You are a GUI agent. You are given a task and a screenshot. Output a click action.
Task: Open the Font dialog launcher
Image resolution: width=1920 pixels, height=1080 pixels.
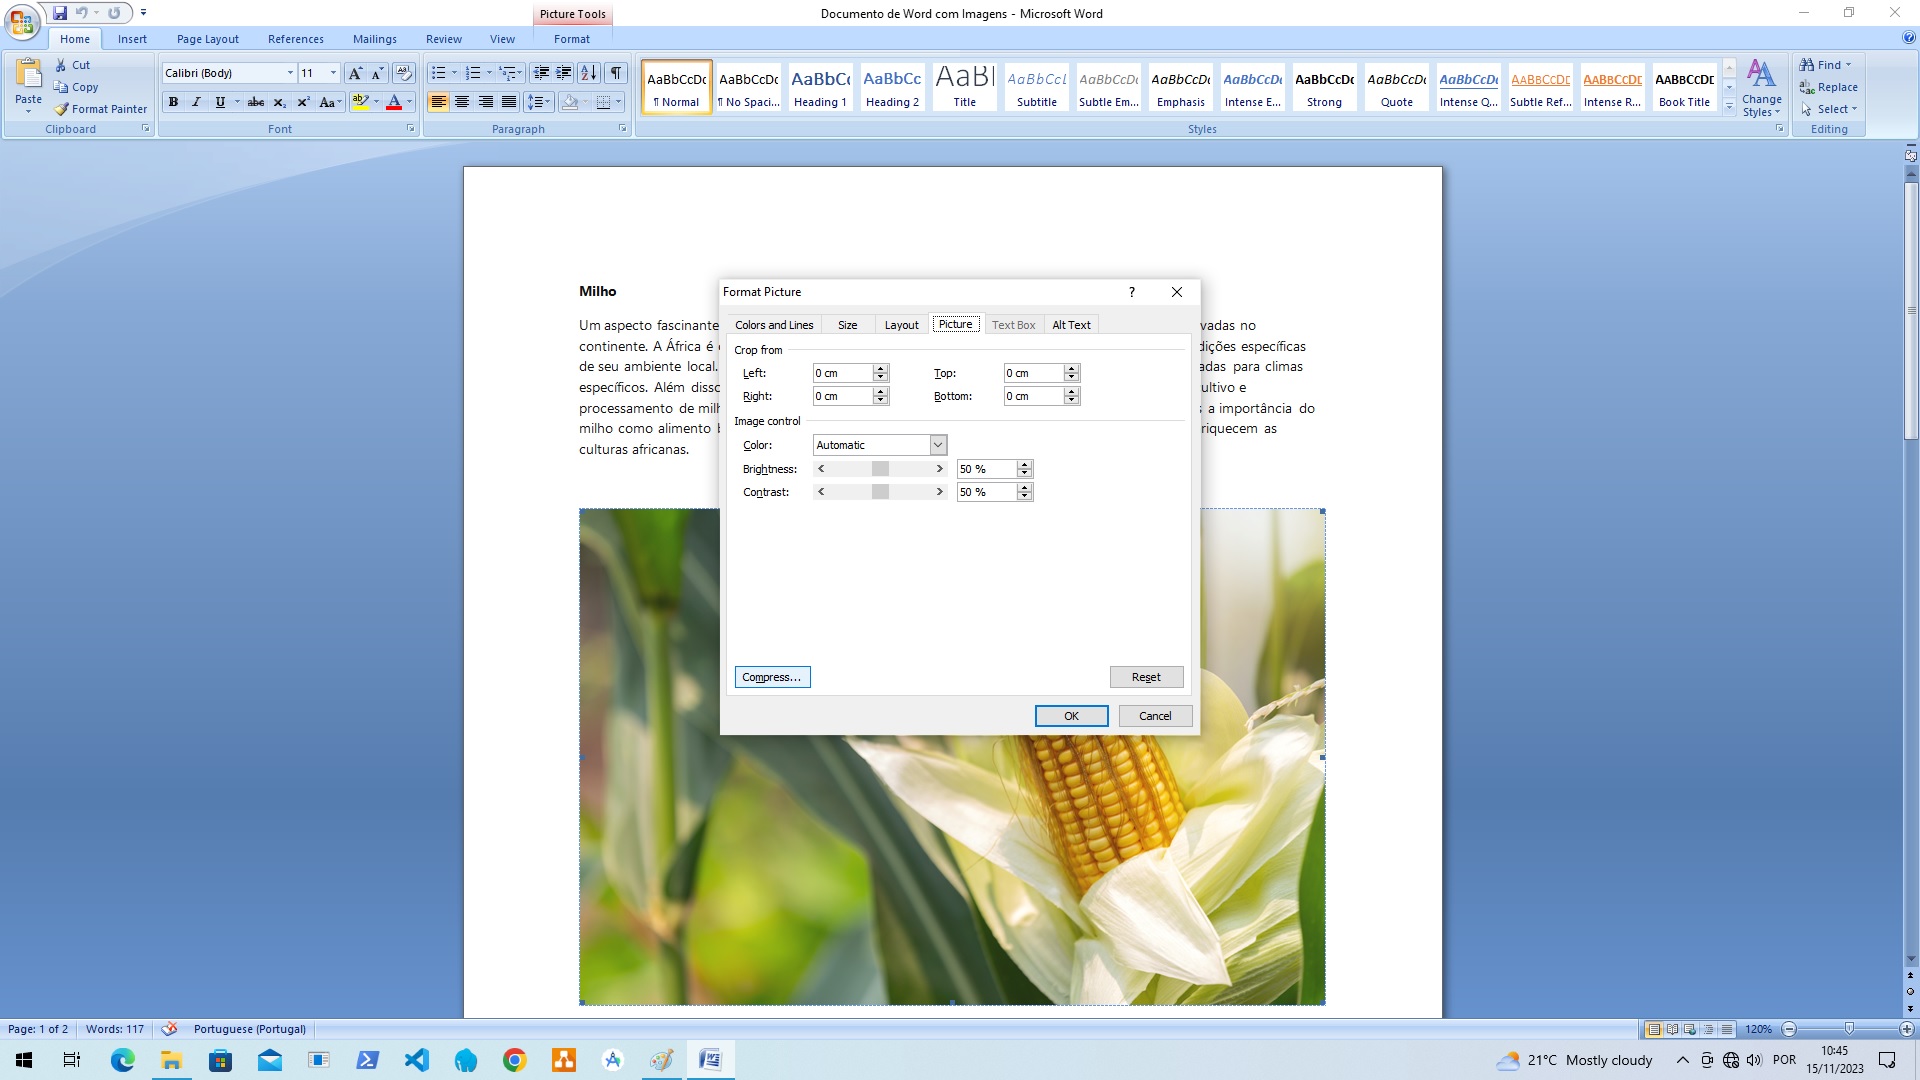[410, 129]
